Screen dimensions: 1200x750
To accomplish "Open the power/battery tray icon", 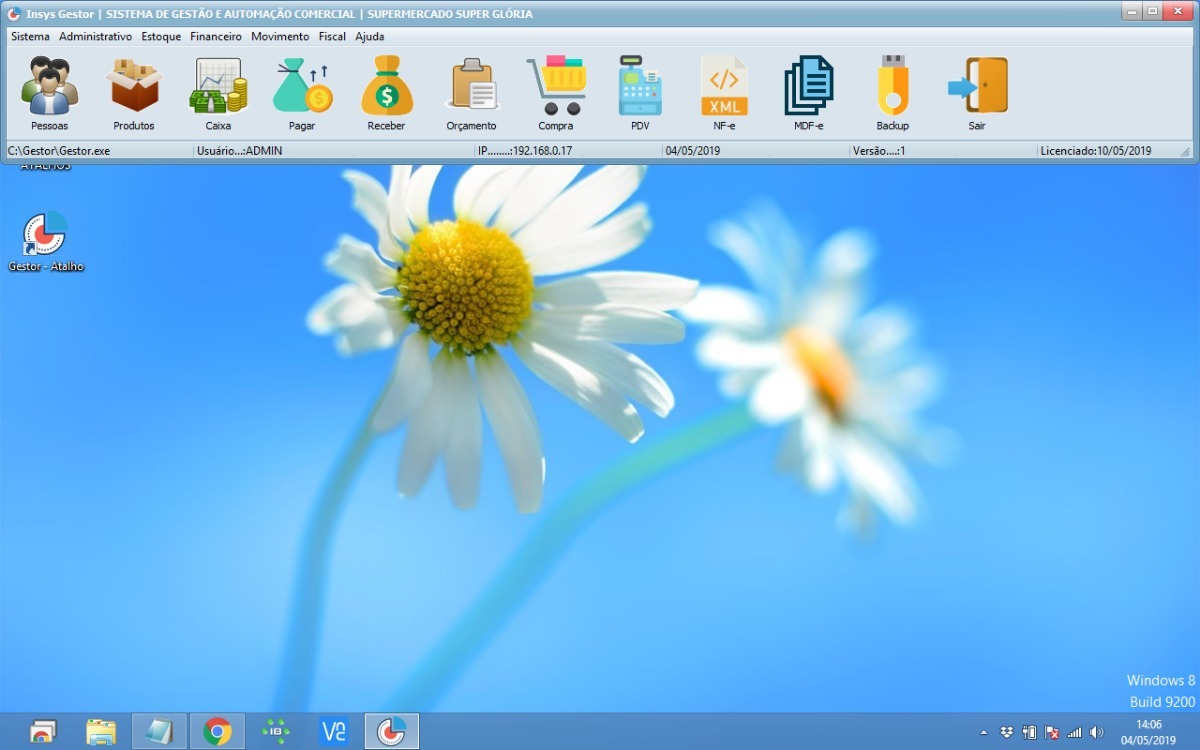I will 1029,733.
